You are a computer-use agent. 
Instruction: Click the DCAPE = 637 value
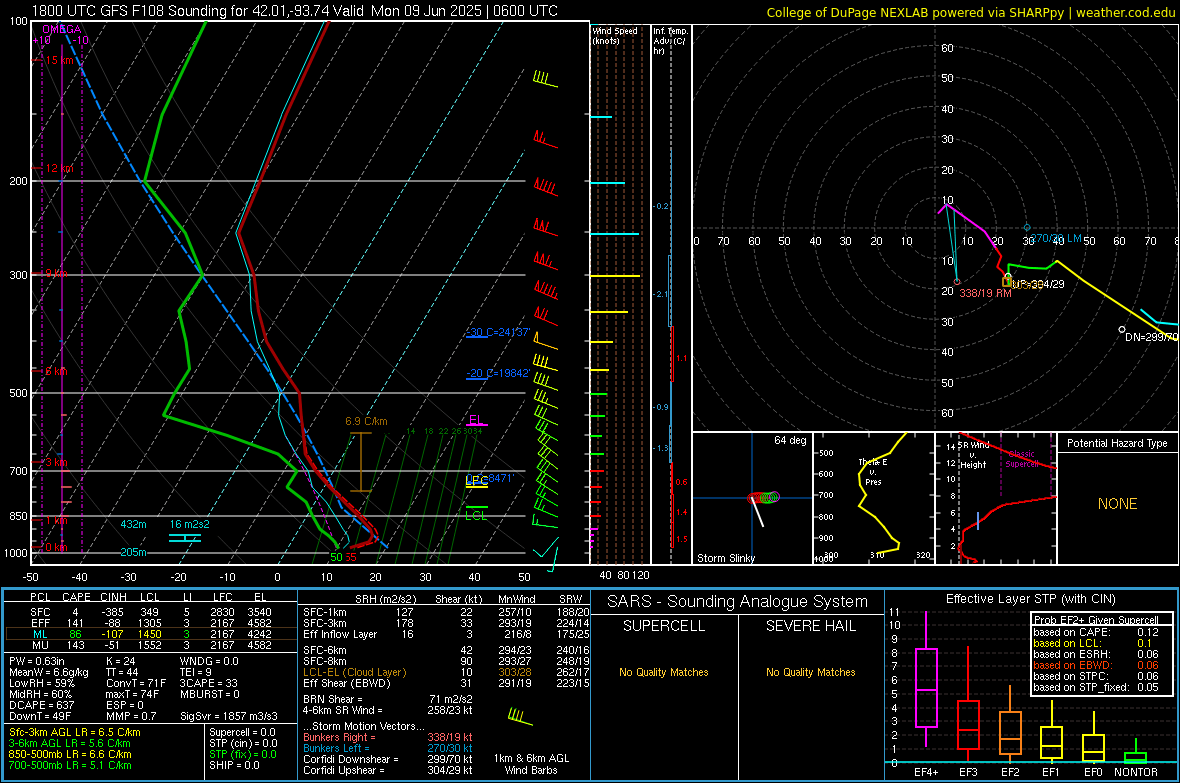[41, 705]
